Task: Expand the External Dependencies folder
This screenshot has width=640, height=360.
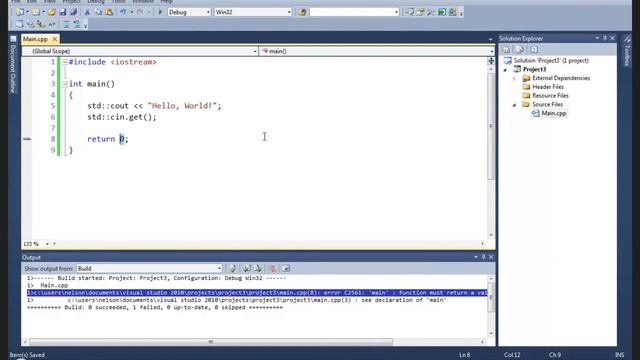Action: coord(514,78)
